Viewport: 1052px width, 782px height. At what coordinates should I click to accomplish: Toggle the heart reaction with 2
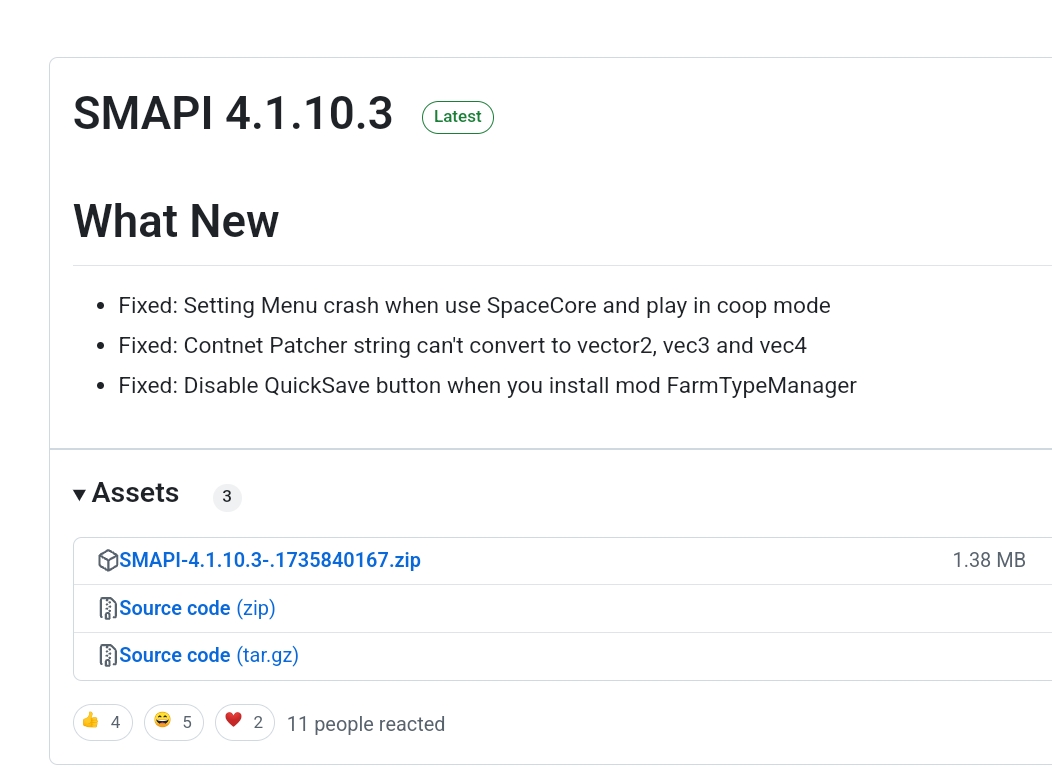click(x=245, y=722)
